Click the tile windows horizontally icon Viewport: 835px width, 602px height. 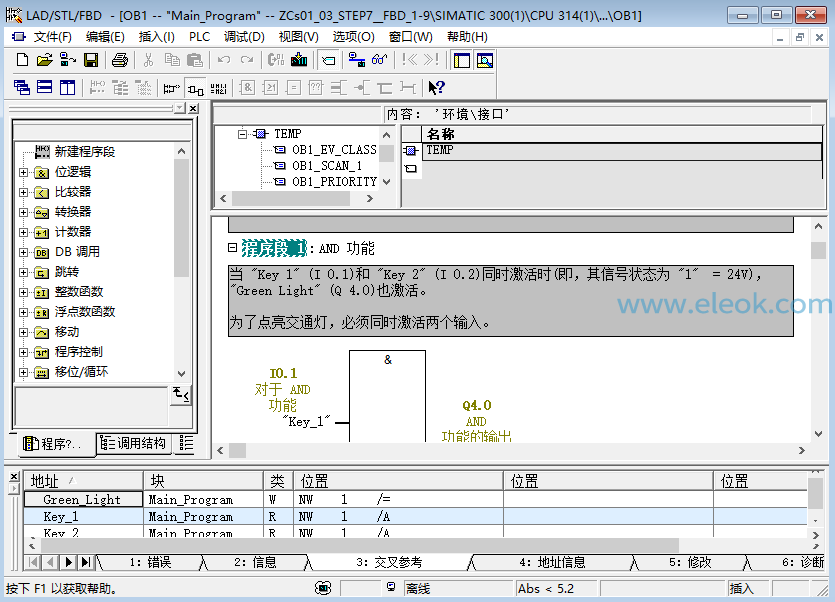(x=45, y=87)
